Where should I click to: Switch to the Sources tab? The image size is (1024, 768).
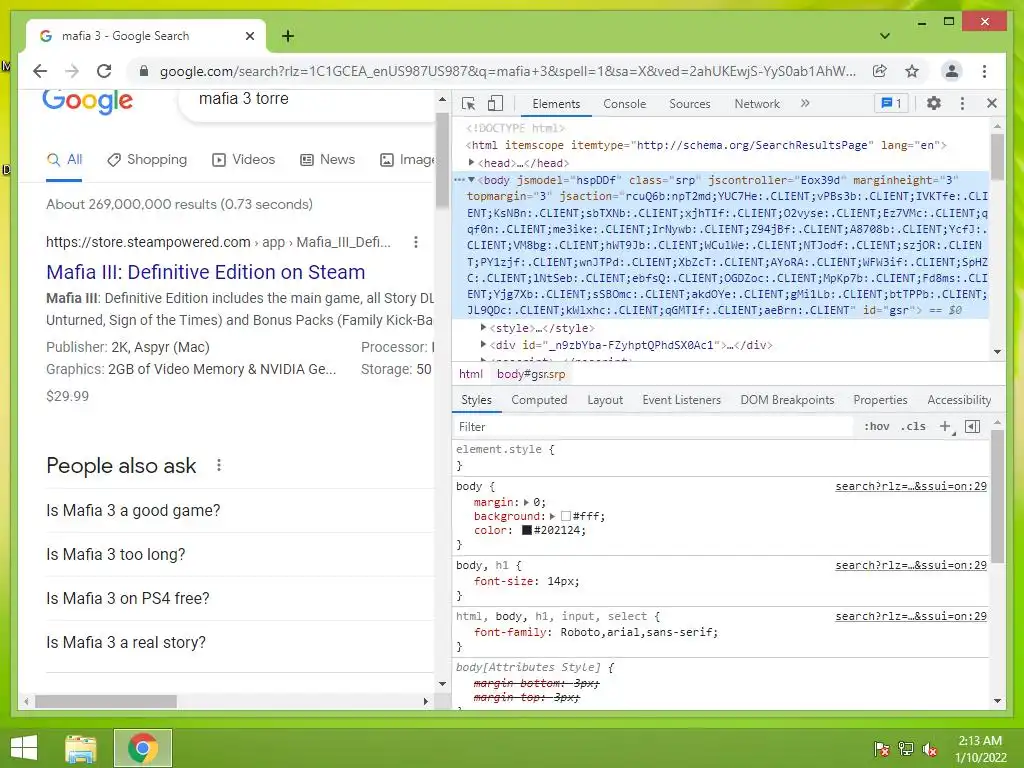[x=690, y=104]
